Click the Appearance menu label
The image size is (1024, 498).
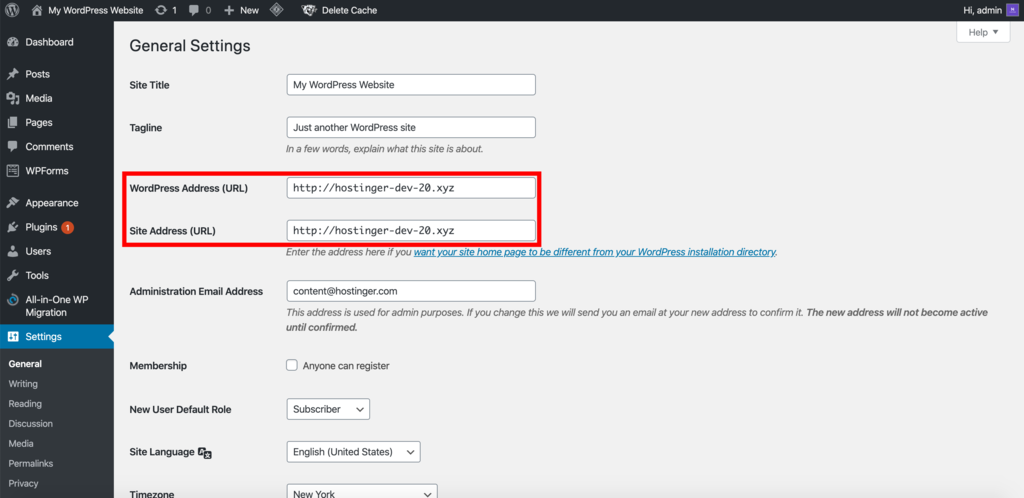(x=52, y=203)
